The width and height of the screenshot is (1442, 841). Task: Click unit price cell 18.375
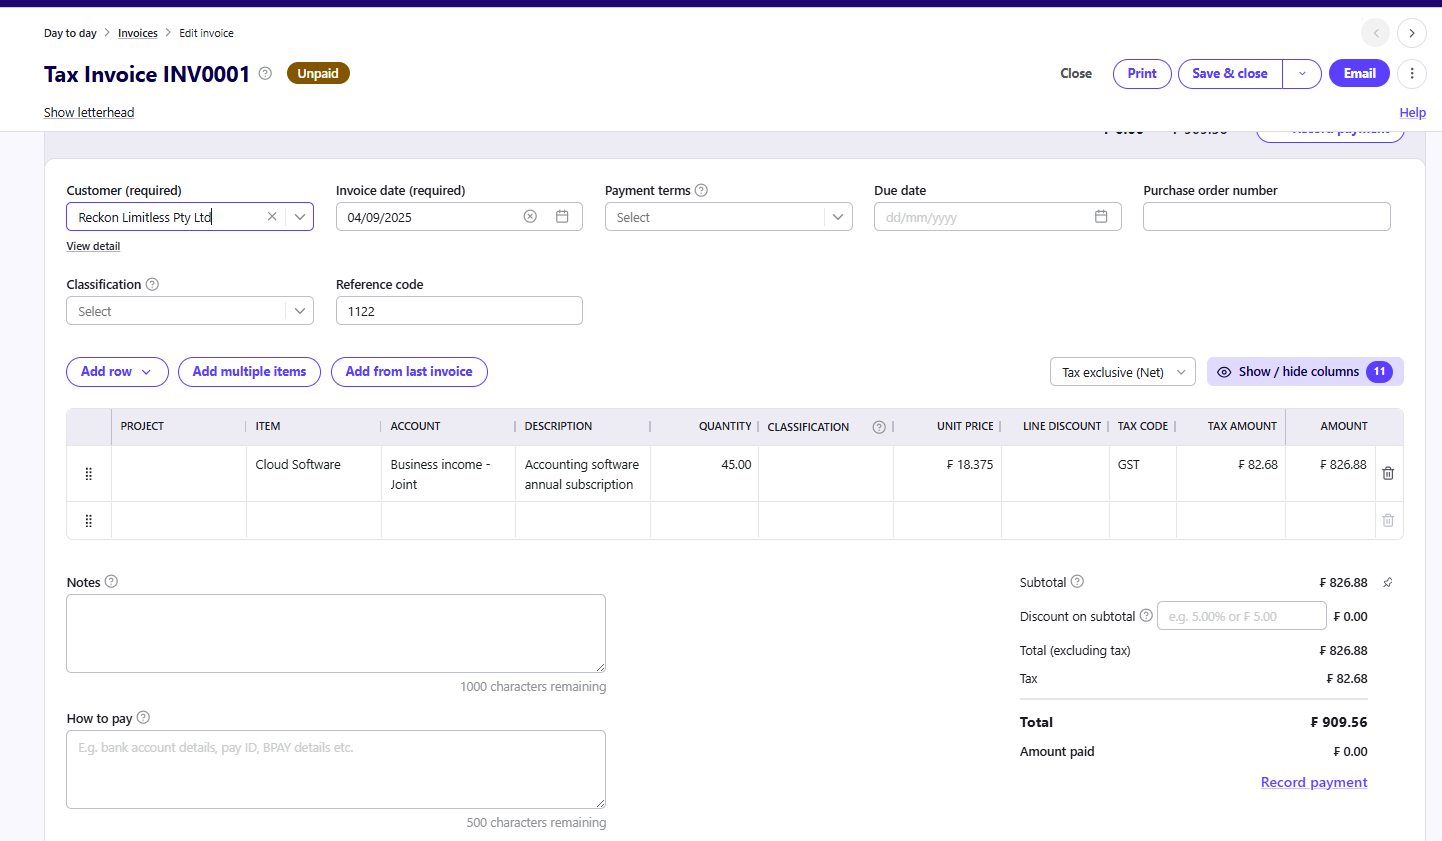click(x=948, y=474)
